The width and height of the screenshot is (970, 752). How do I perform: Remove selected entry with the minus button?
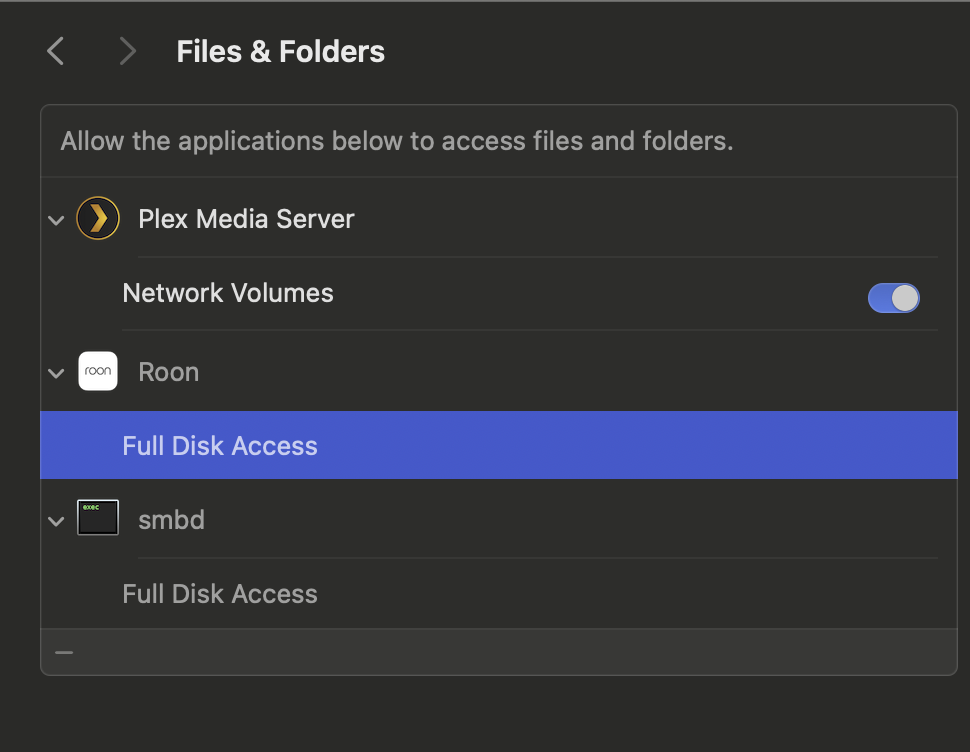point(64,652)
